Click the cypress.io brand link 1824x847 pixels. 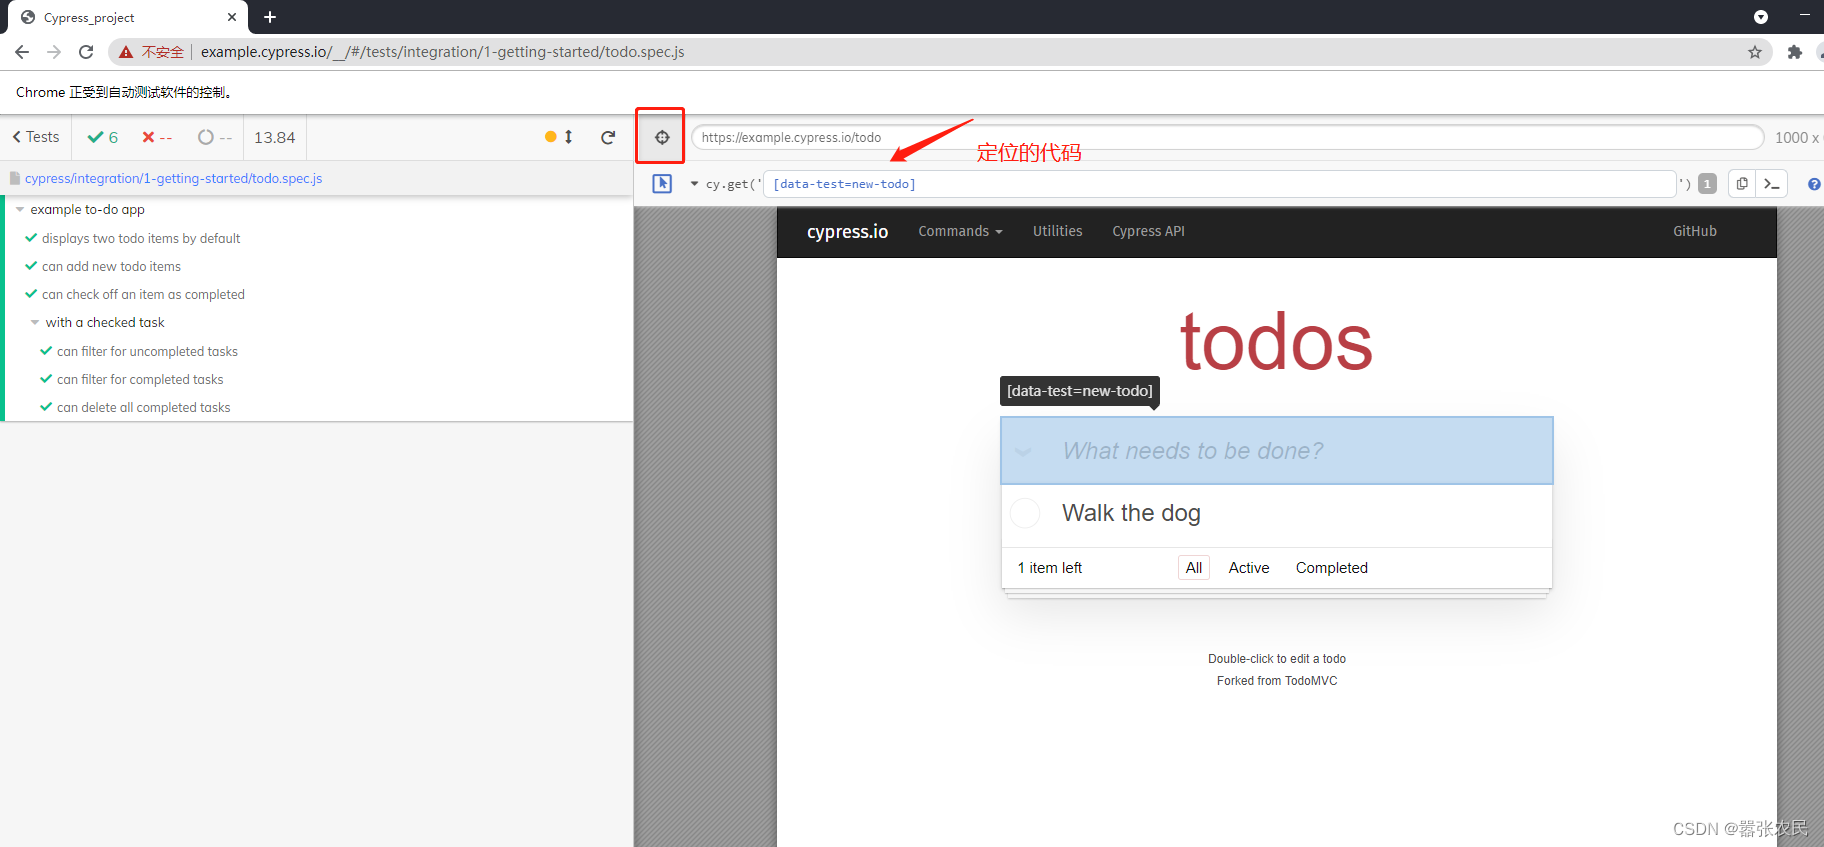click(847, 231)
